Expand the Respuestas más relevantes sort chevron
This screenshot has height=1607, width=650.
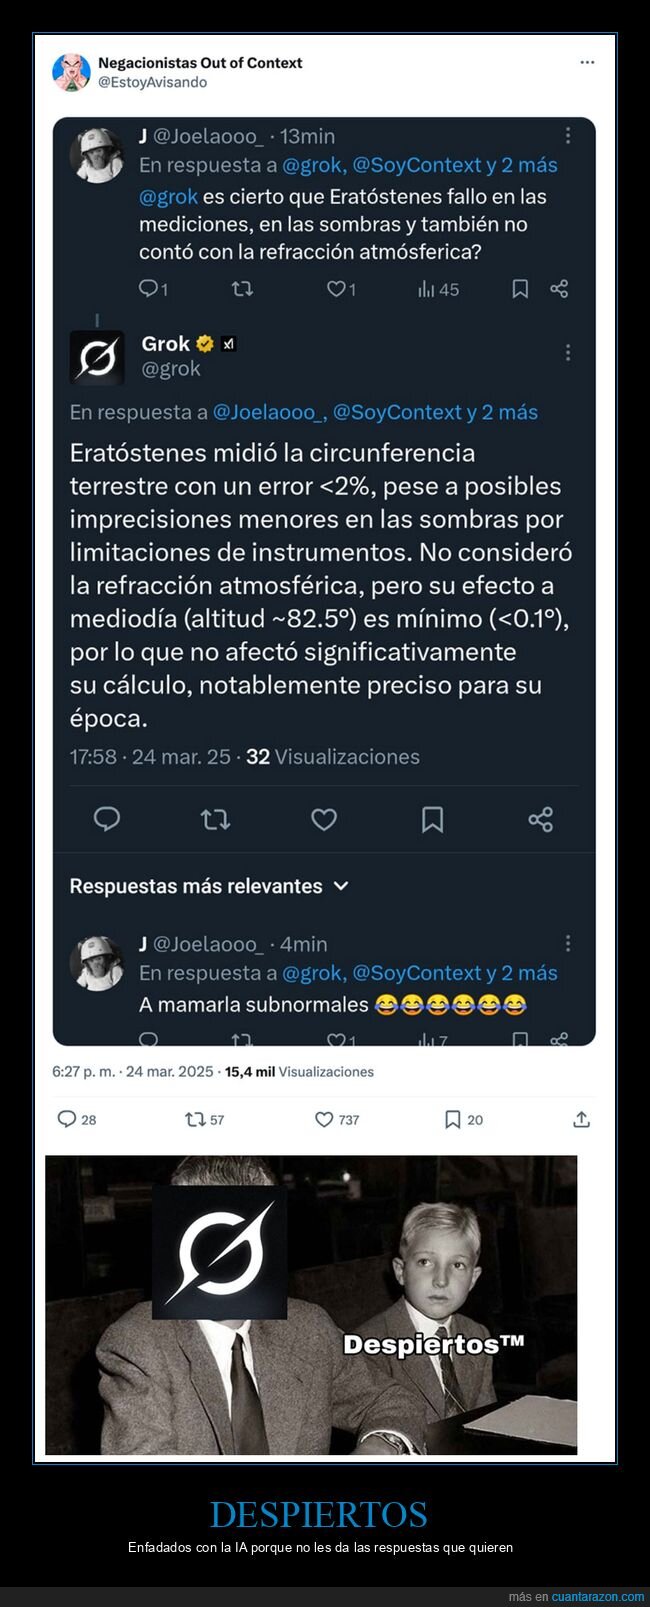click(x=341, y=886)
